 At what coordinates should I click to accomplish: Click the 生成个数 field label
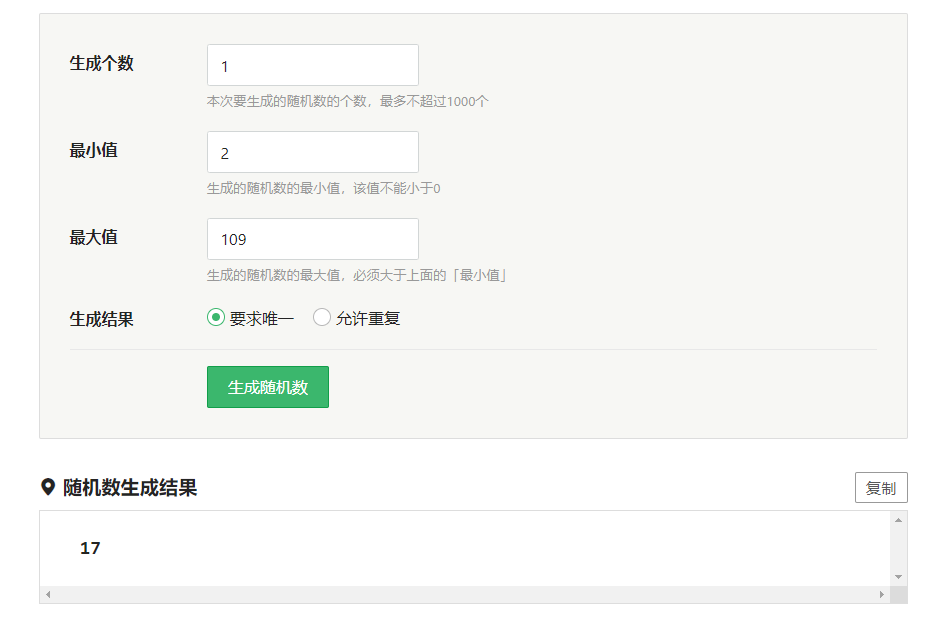coord(102,63)
